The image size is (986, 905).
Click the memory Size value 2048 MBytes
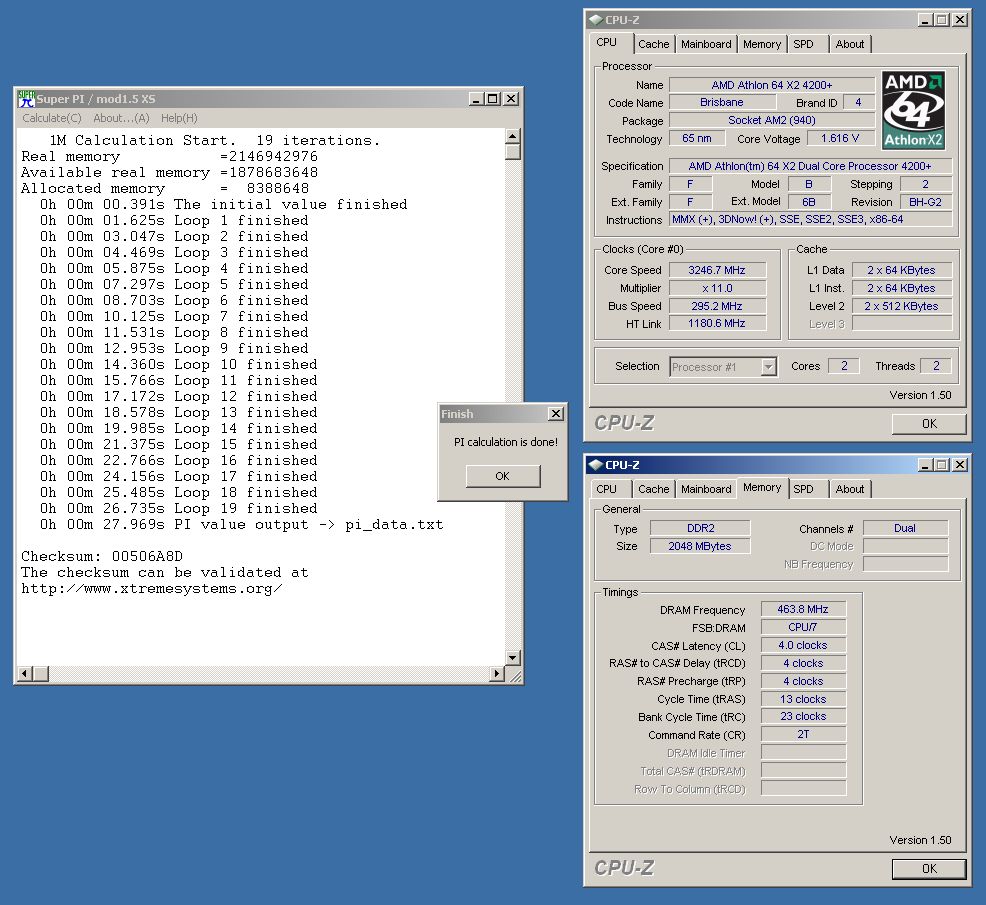[x=700, y=546]
